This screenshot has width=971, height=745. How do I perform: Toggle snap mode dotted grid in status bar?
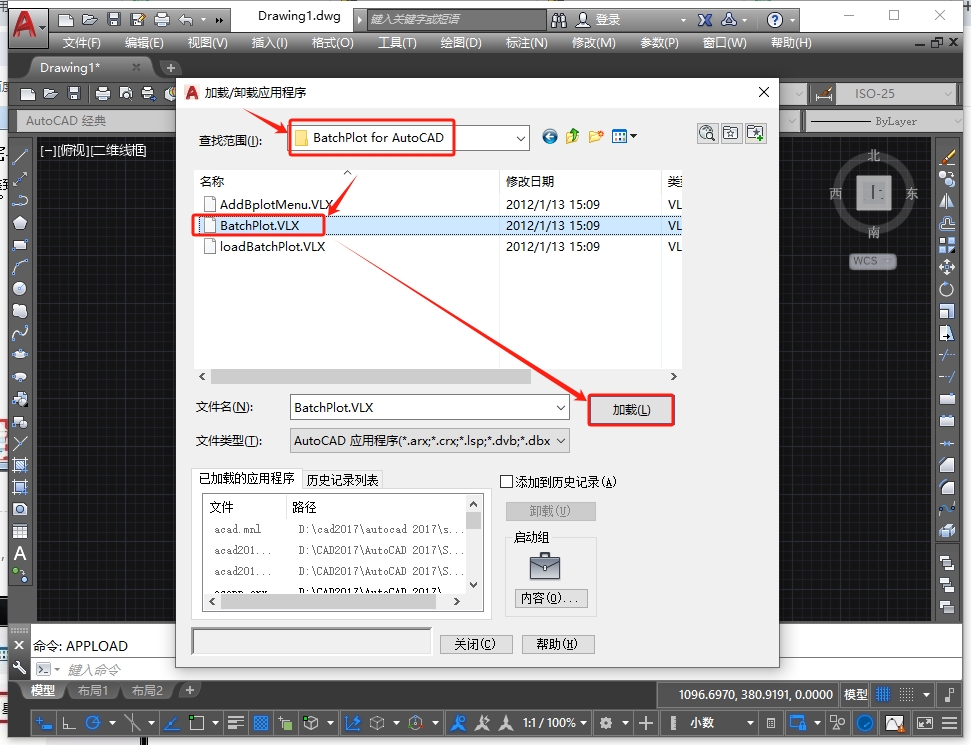tap(906, 694)
